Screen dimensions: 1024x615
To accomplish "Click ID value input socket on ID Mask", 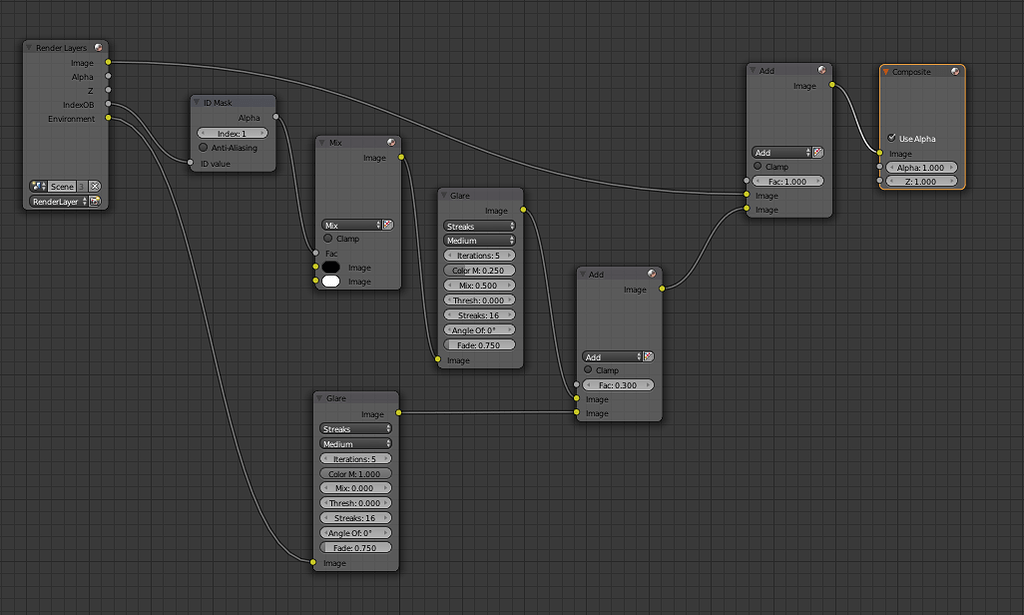I will (x=191, y=163).
